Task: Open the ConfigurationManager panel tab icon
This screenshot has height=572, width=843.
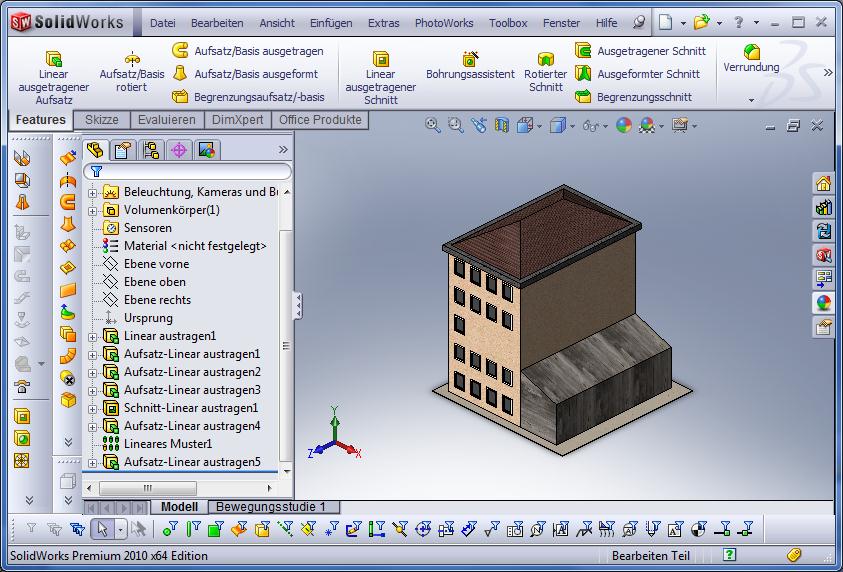Action: tap(151, 150)
